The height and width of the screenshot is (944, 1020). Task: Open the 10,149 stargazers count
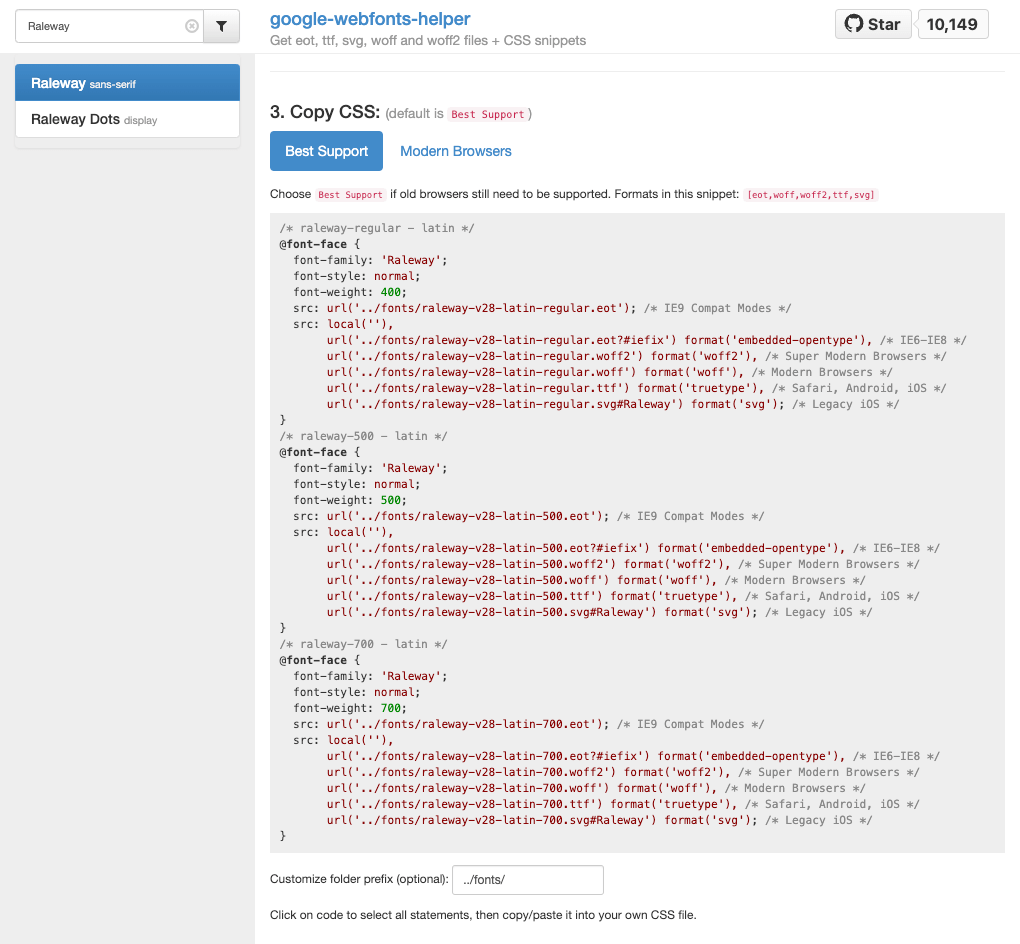tap(952, 24)
